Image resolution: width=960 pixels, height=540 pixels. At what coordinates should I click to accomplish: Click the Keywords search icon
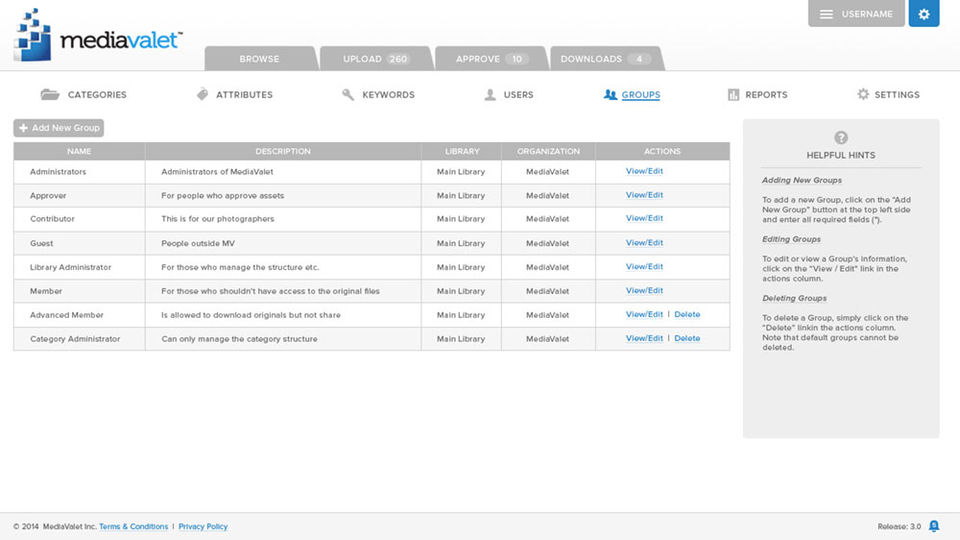[x=348, y=94]
